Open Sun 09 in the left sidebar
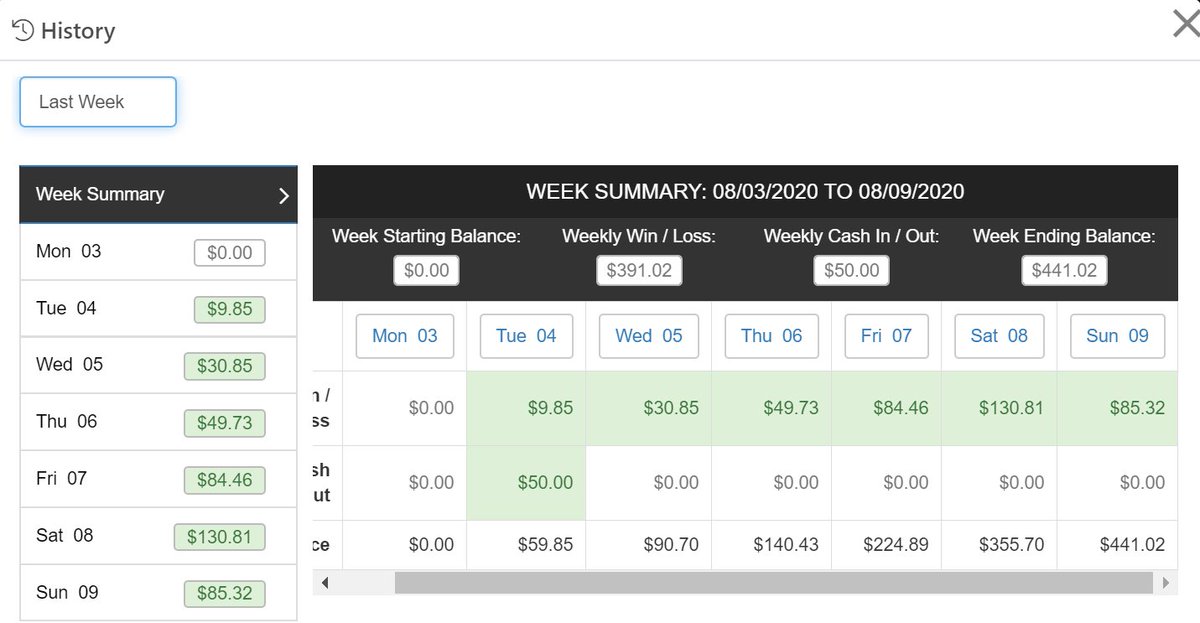This screenshot has width=1200, height=623. point(158,593)
